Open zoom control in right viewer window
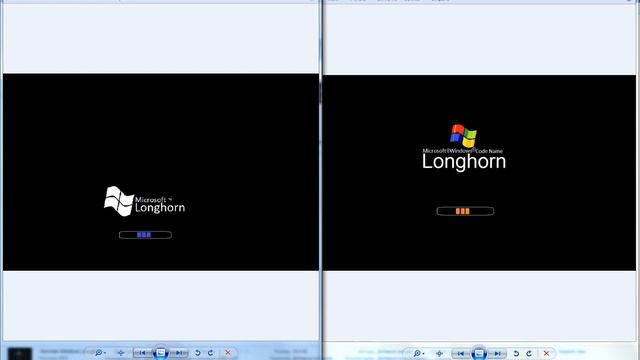This screenshot has height=360, width=640. [418, 353]
